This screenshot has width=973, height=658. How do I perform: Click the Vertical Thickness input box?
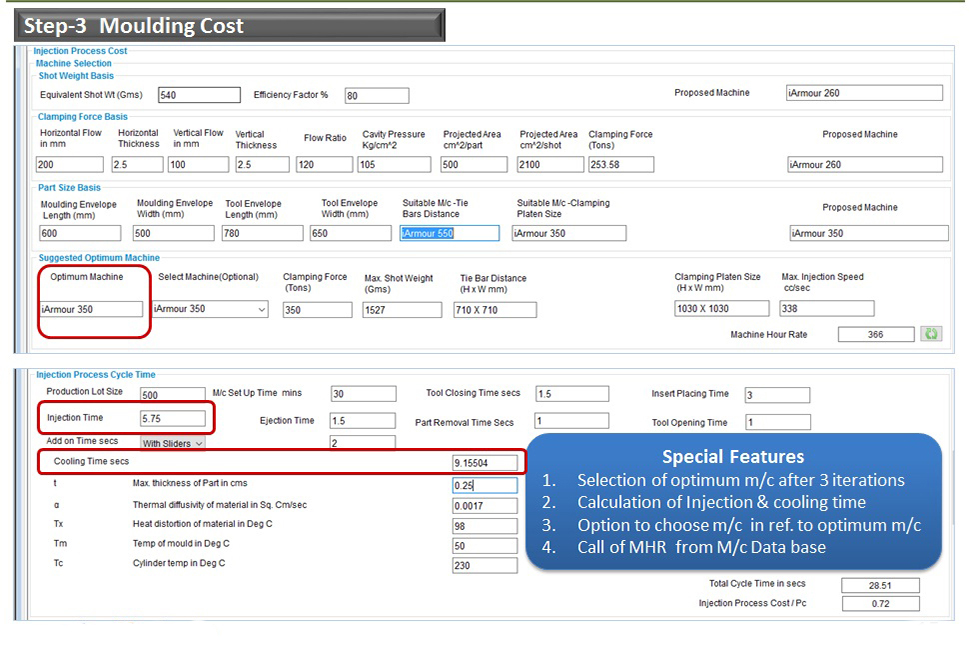point(262,164)
